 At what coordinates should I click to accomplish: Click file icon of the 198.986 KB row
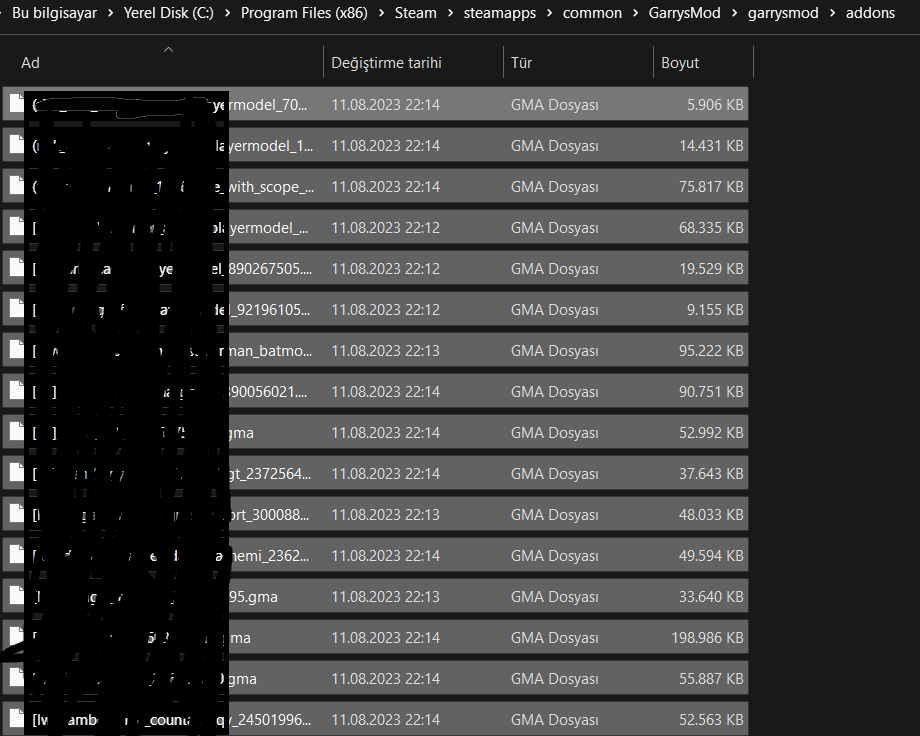tap(16, 638)
